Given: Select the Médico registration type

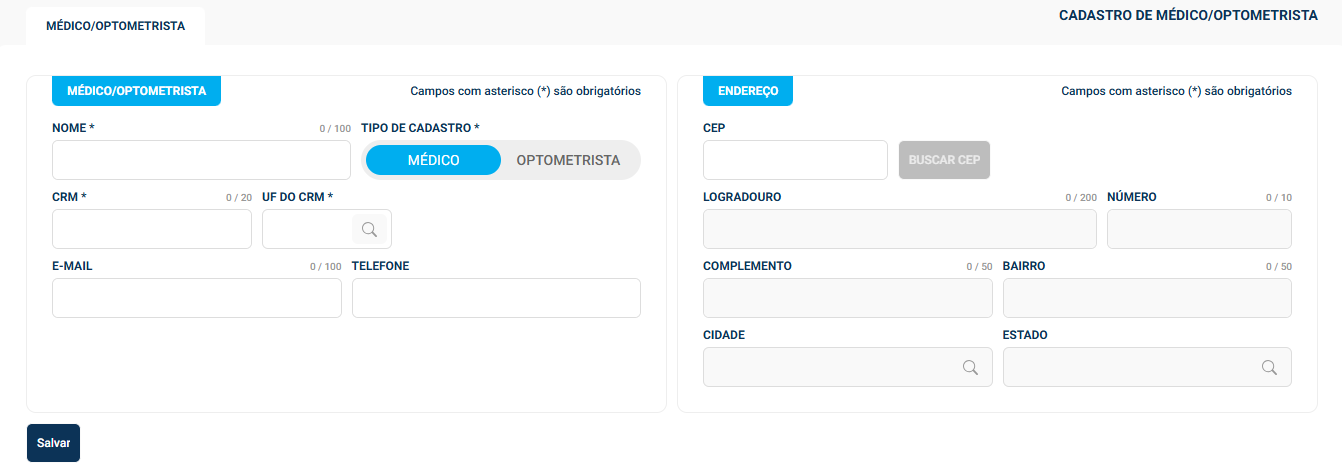Looking at the screenshot, I should 433,160.
